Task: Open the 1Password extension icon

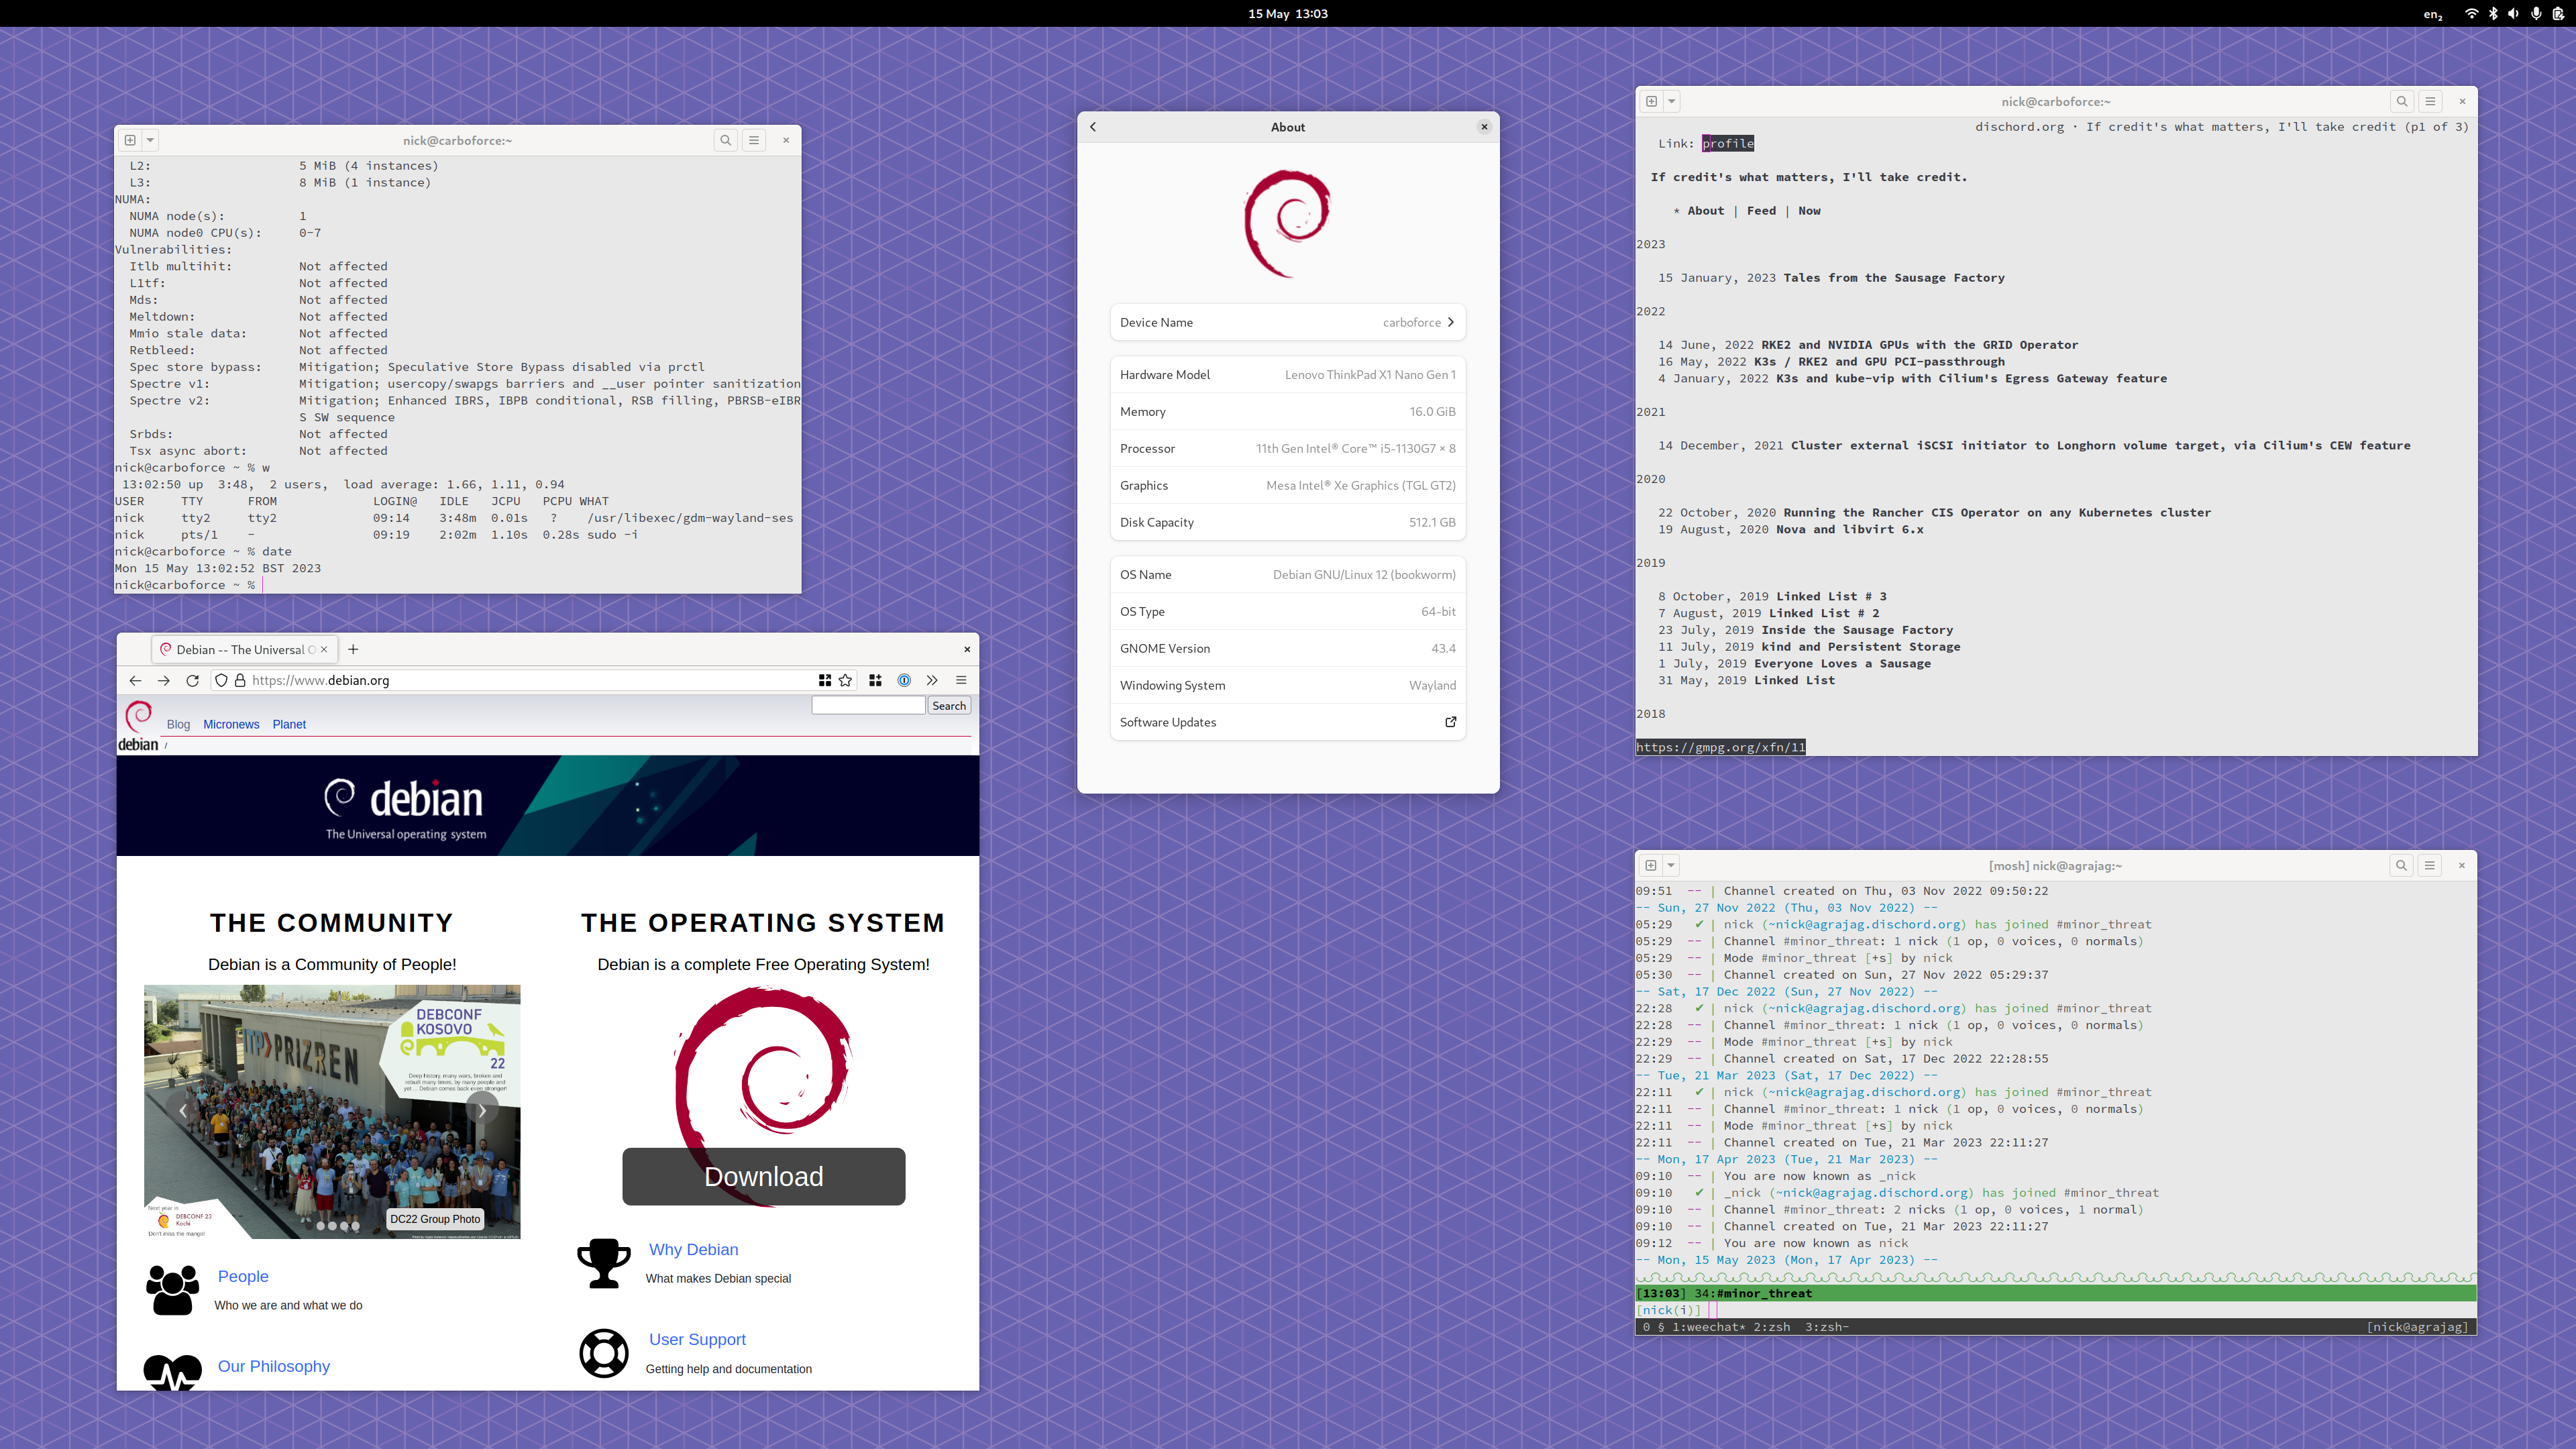Action: (x=904, y=680)
